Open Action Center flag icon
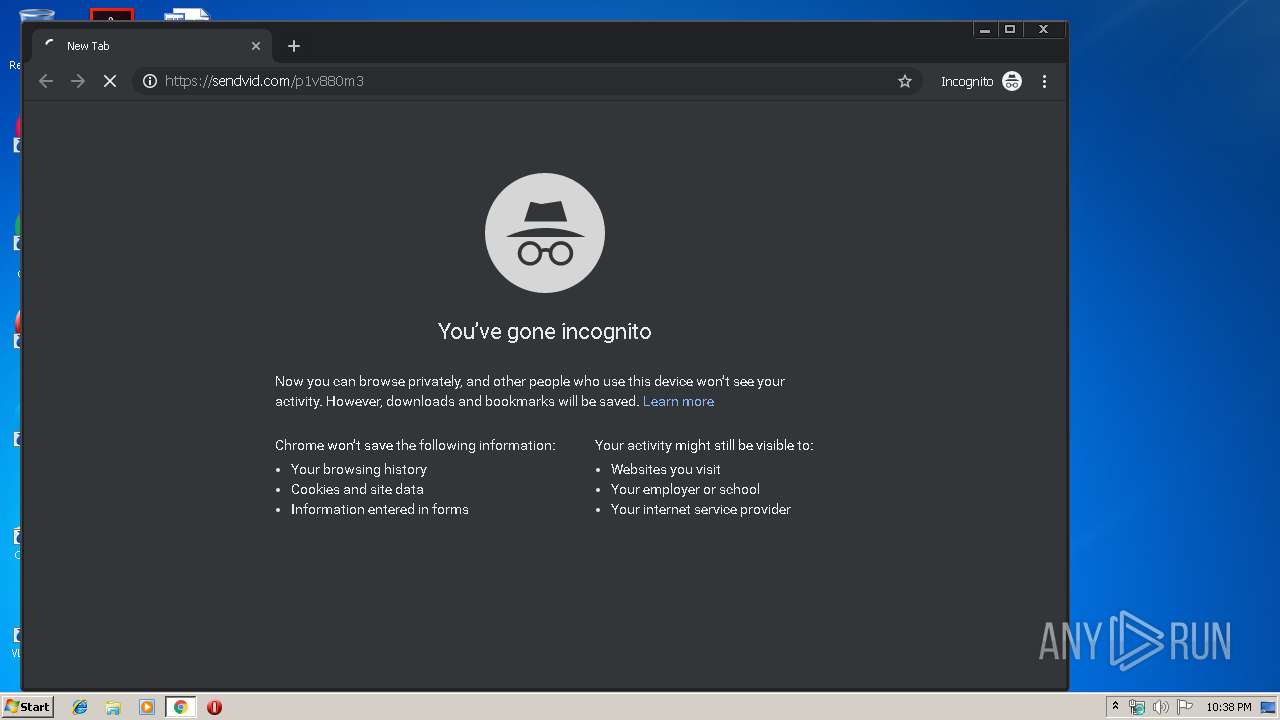This screenshot has height=720, width=1280. (x=1185, y=707)
